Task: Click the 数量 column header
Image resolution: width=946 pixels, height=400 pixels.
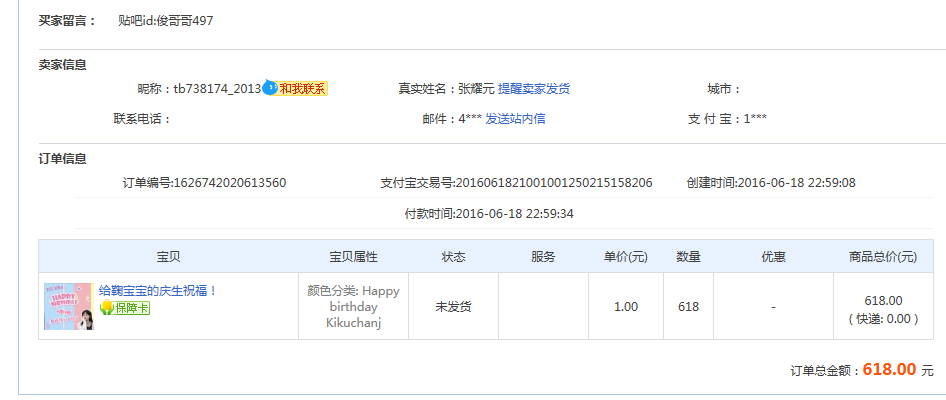Action: click(x=688, y=257)
